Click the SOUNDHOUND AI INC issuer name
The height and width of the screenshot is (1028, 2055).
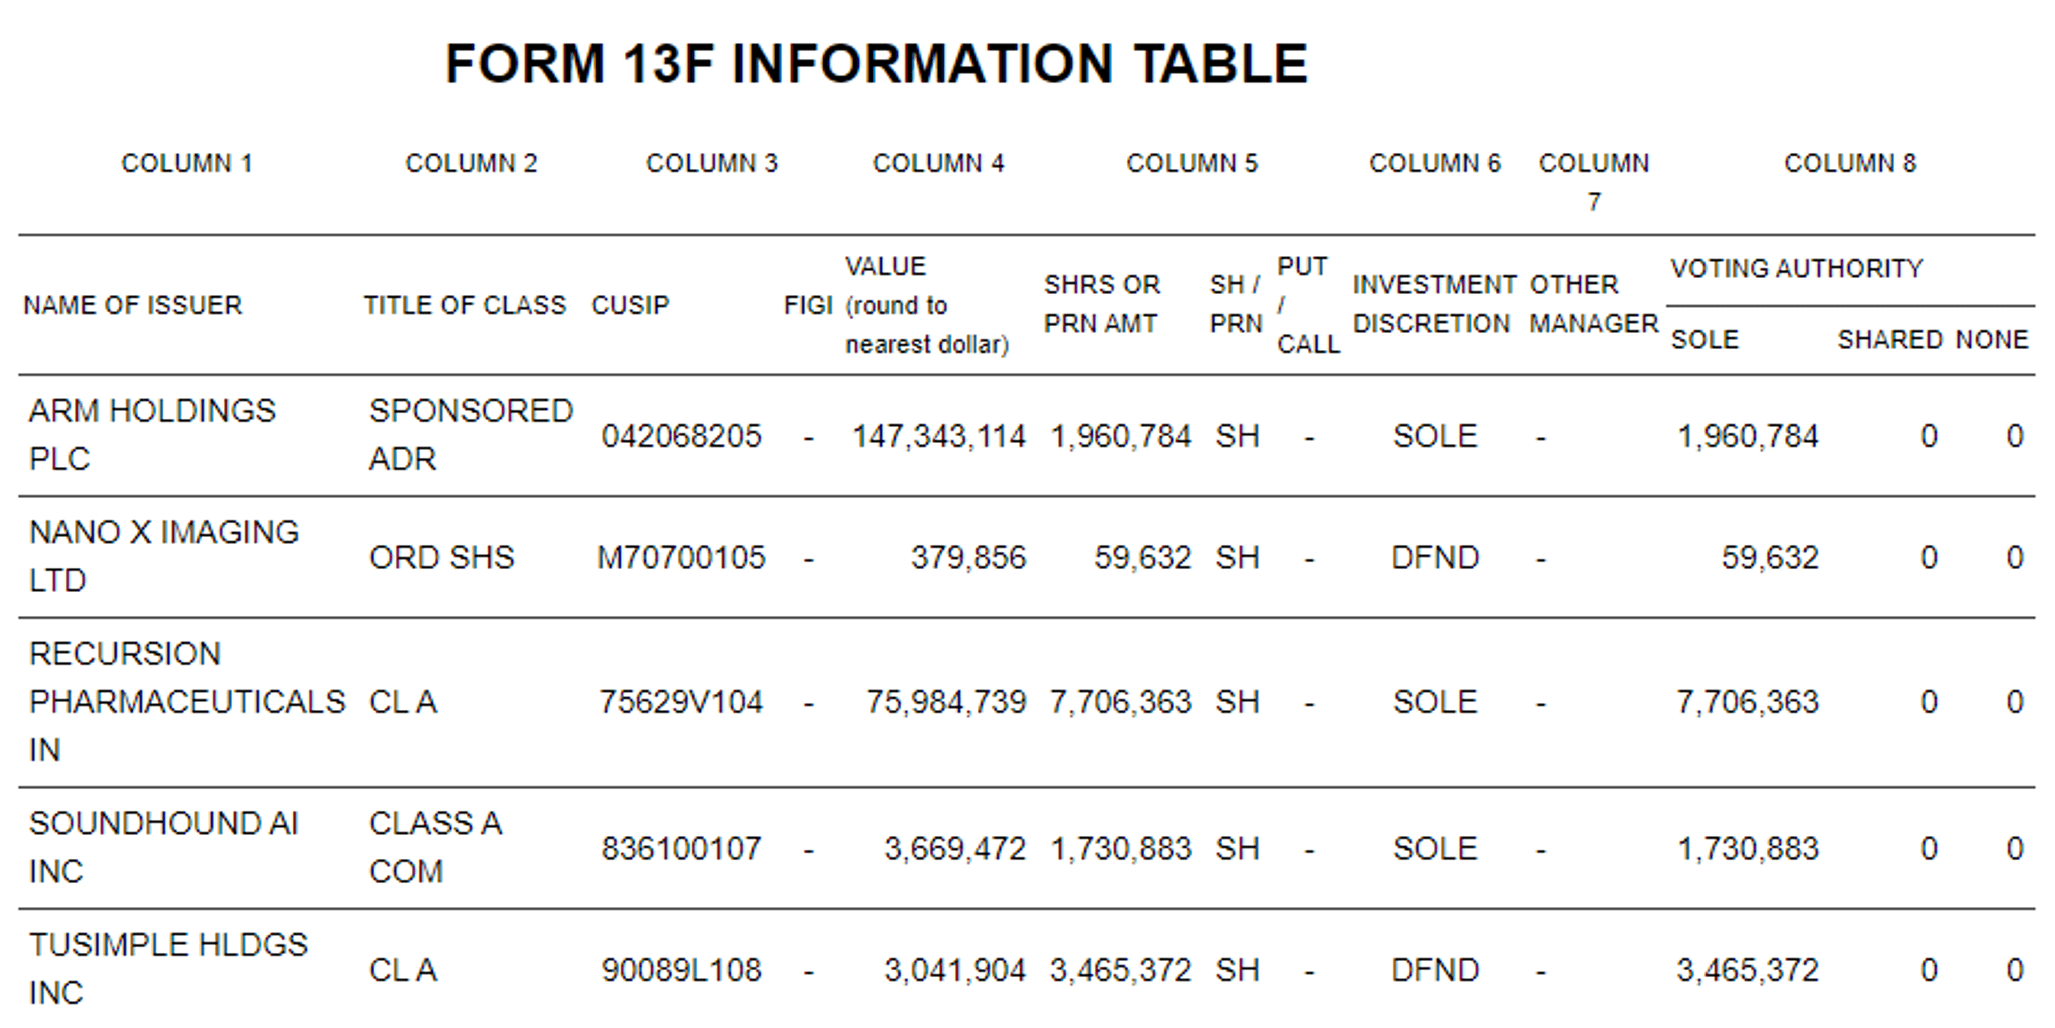(x=164, y=847)
